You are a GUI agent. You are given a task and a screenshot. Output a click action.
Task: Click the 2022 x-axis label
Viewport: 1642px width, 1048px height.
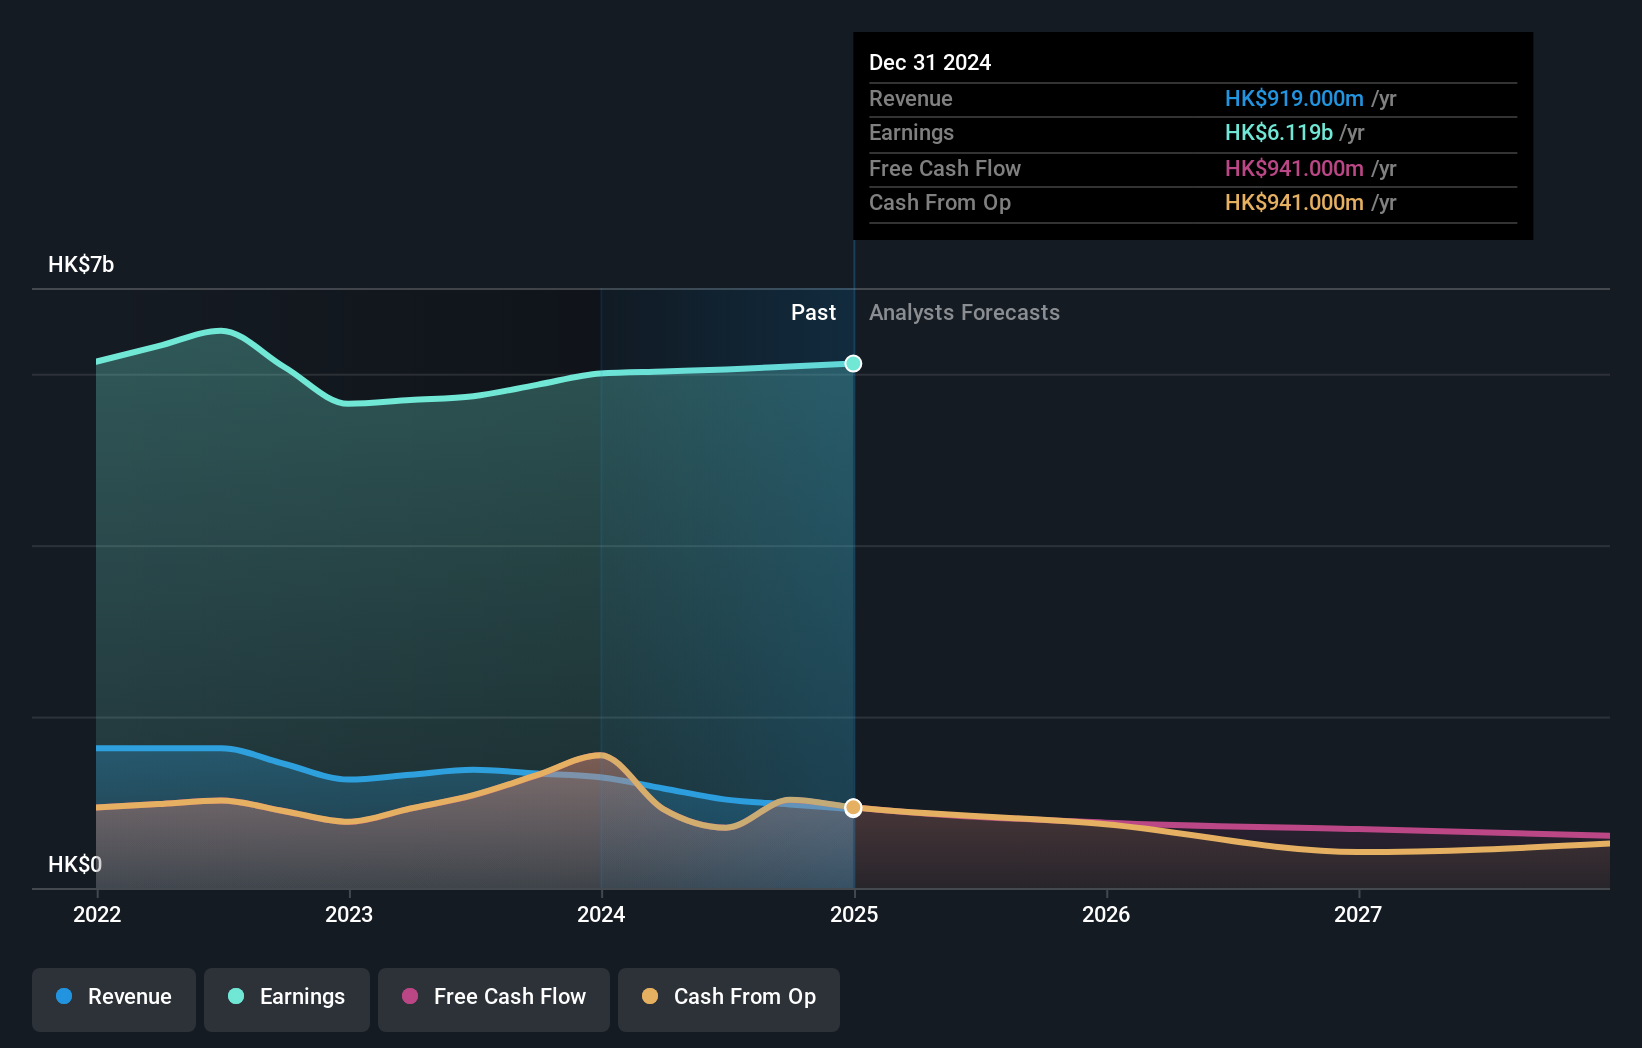click(97, 914)
